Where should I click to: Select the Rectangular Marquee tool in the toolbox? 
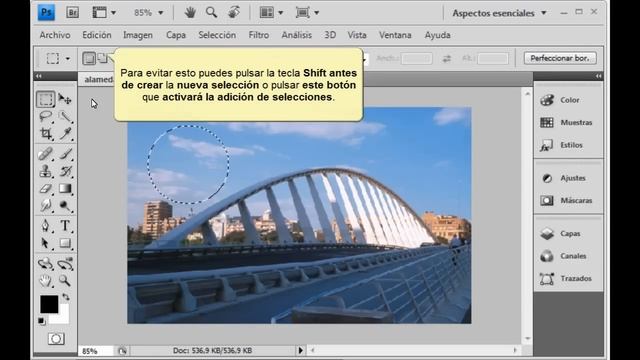point(45,99)
